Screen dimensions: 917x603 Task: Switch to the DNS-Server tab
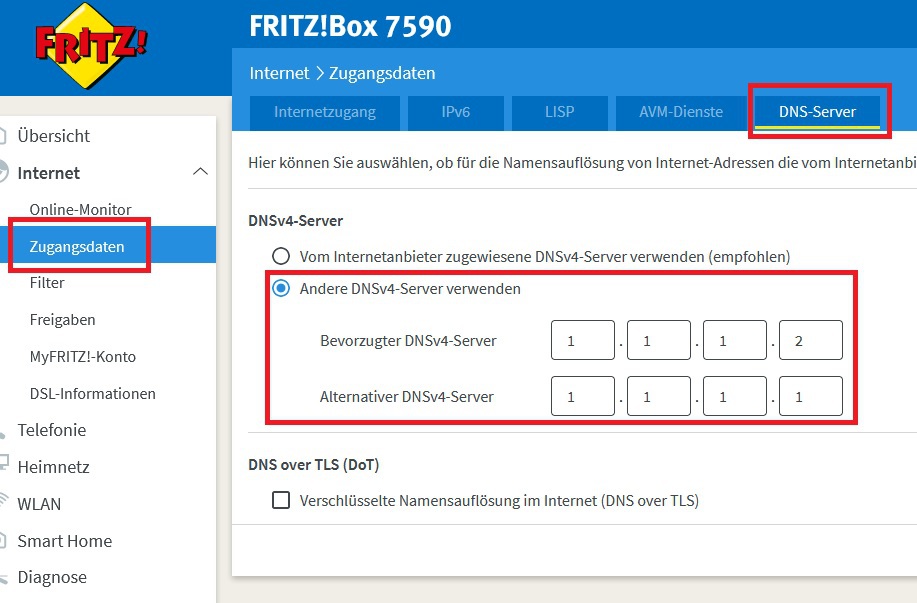pyautogui.click(x=817, y=112)
